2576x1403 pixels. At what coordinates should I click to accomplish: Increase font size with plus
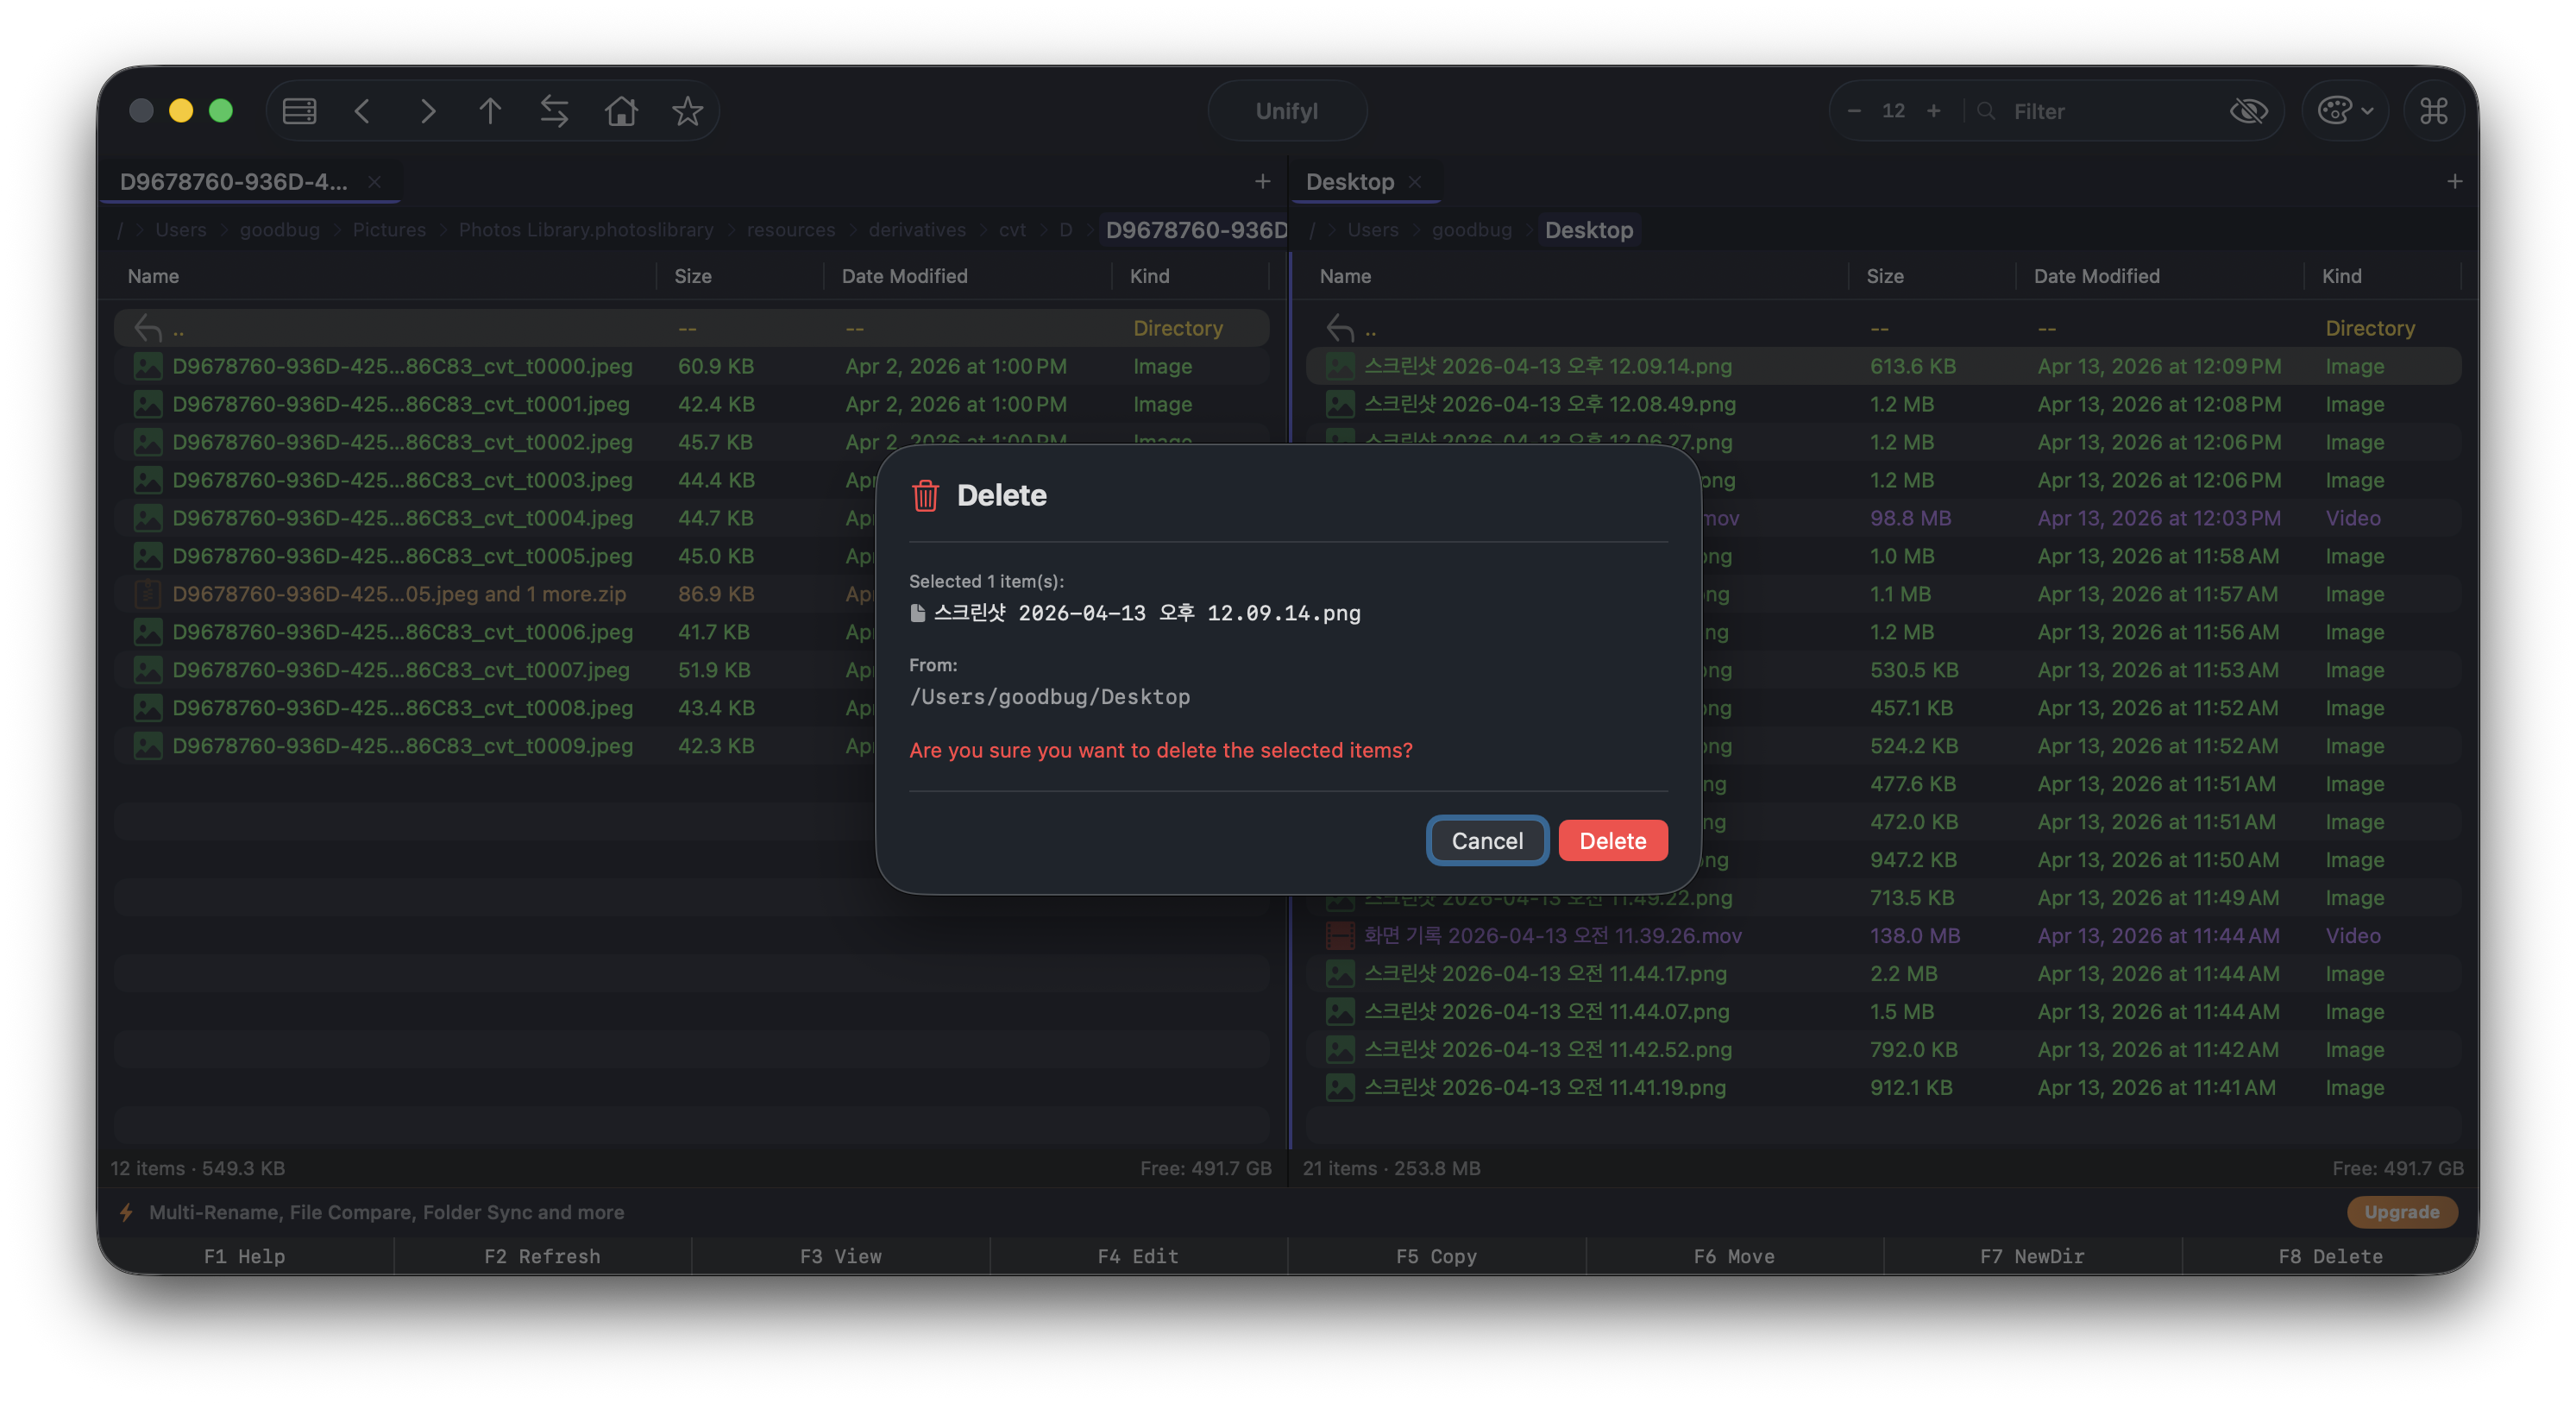[x=1933, y=111]
